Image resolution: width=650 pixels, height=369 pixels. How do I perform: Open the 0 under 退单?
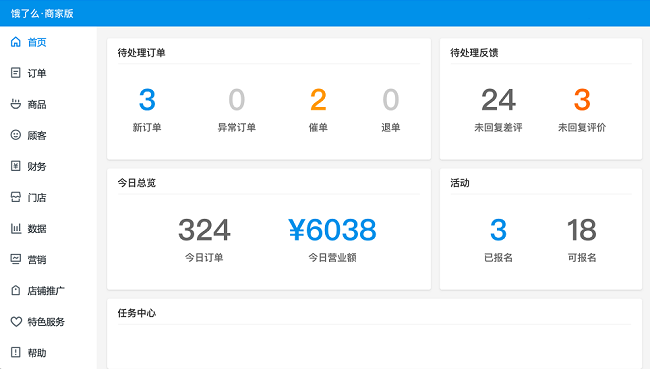(x=391, y=100)
